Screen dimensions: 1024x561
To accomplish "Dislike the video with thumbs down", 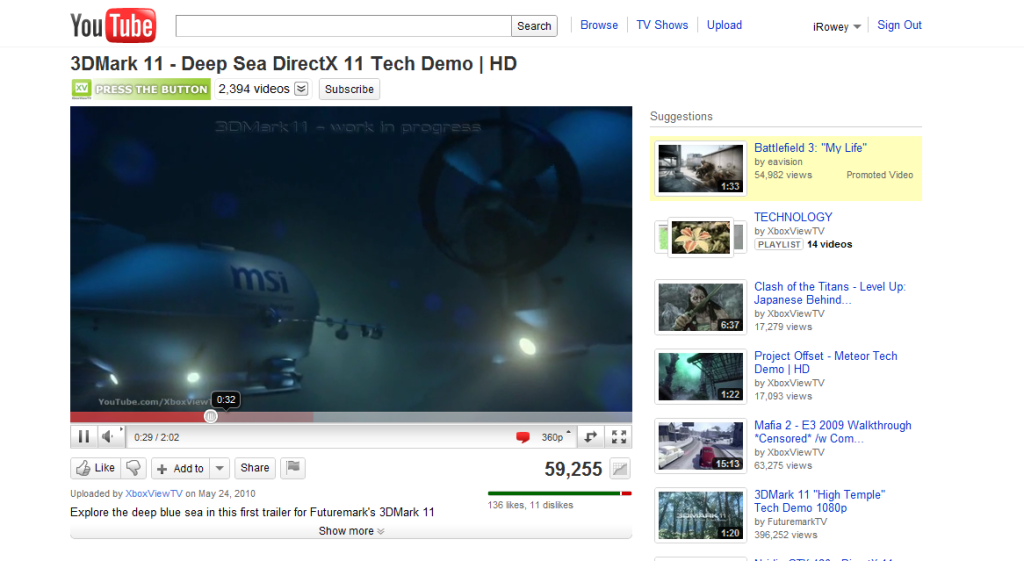I will coord(134,468).
